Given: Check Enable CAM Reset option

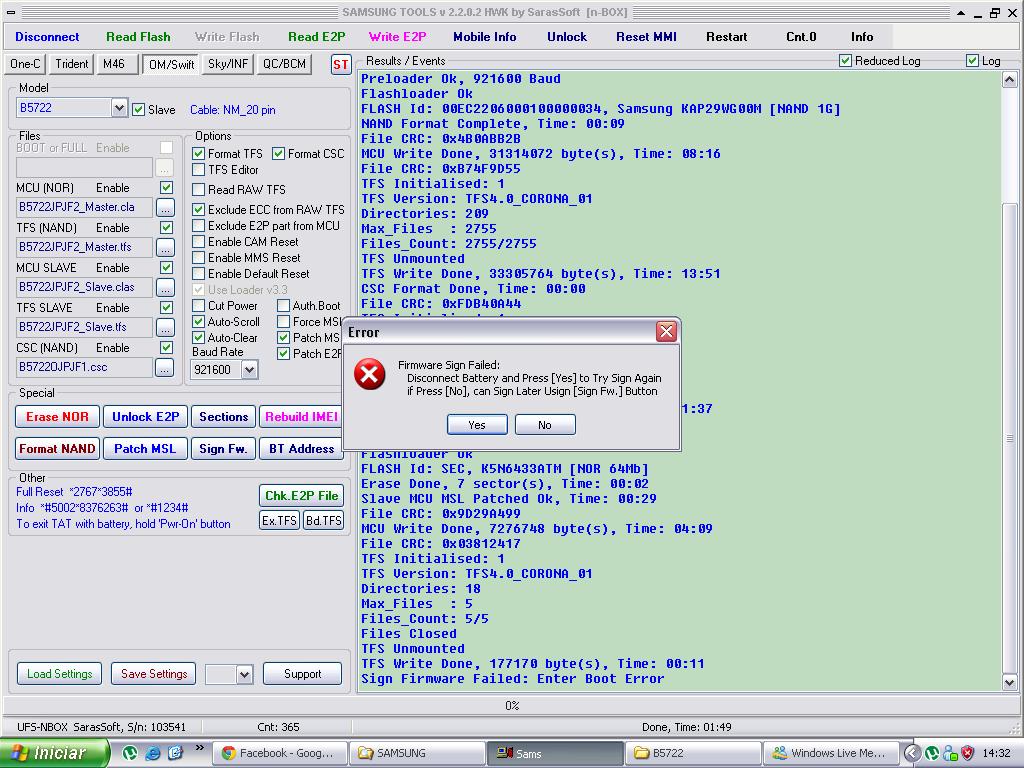Looking at the screenshot, I should (199, 242).
